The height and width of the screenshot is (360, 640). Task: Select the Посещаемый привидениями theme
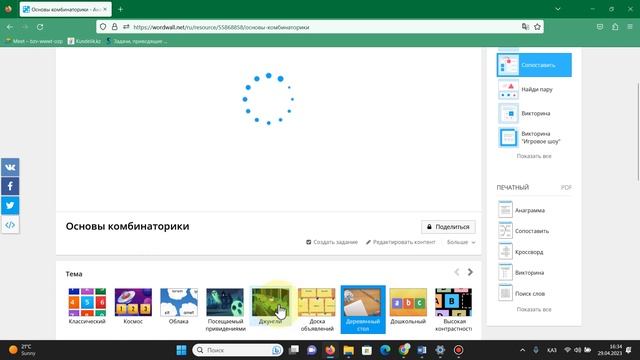pos(225,310)
